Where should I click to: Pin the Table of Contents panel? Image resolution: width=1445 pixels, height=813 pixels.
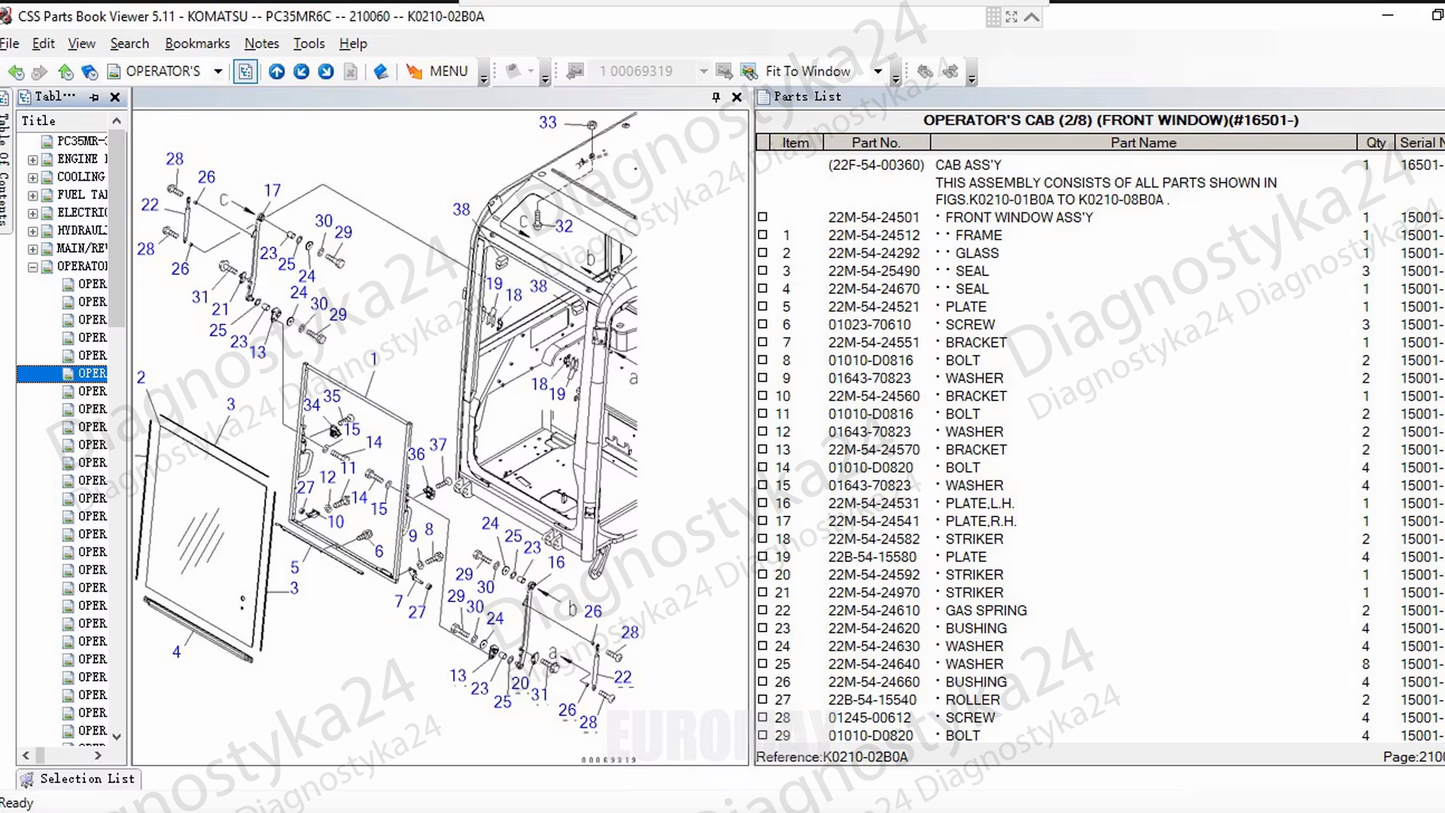[x=94, y=97]
